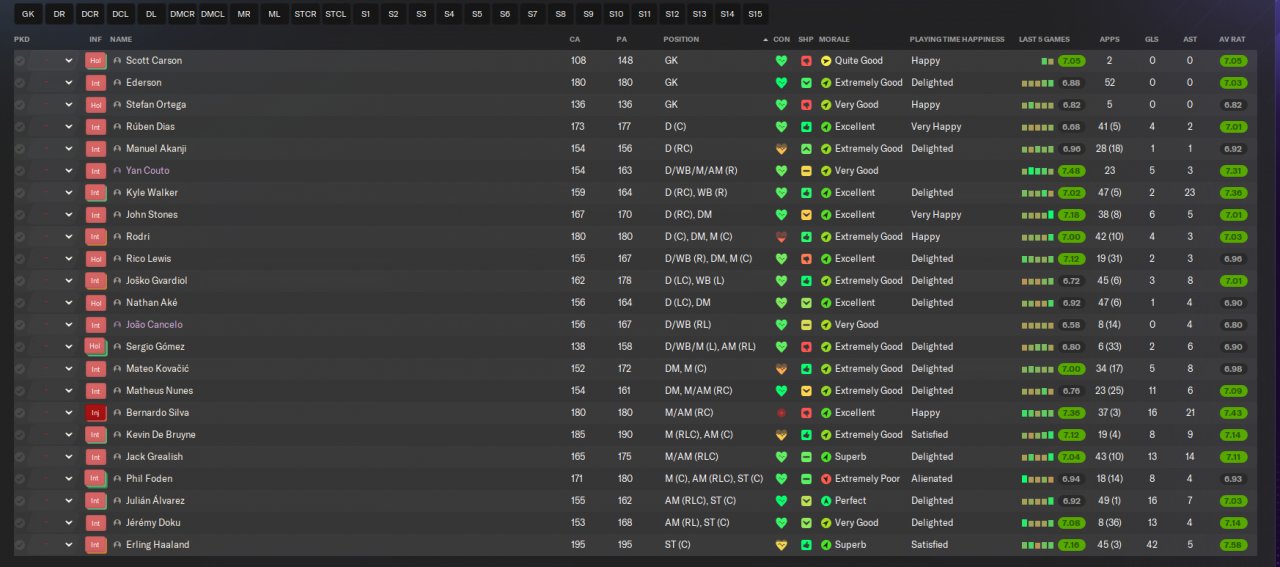Sort by the POSITION column header
The height and width of the screenshot is (567, 1280).
(681, 39)
